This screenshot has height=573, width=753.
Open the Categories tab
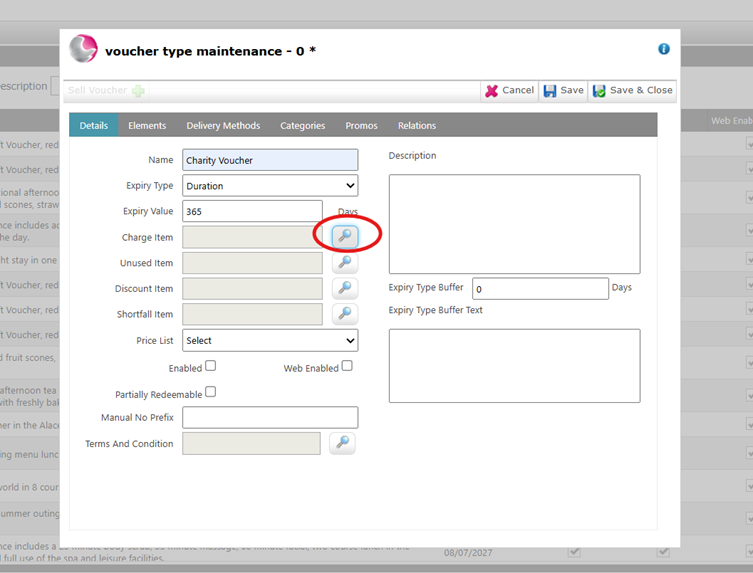303,125
